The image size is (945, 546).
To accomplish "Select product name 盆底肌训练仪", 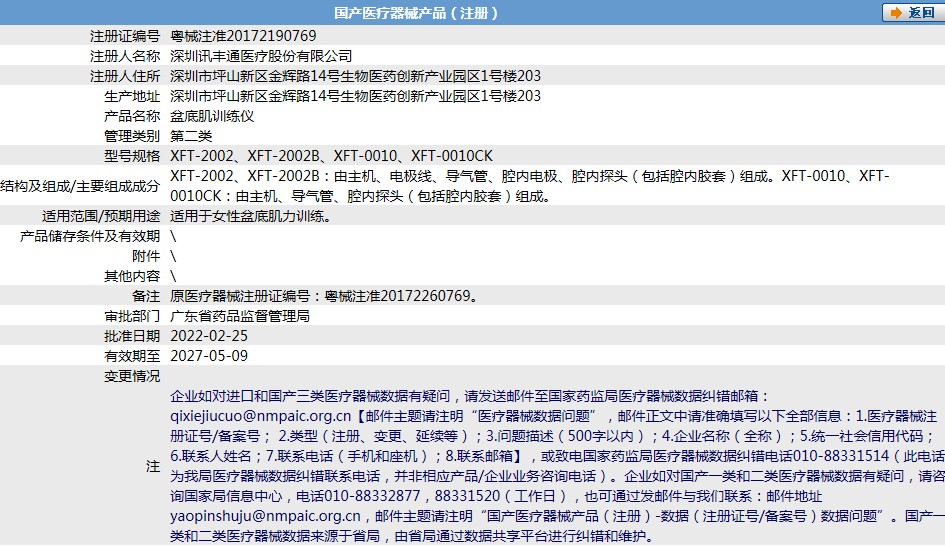I will point(212,116).
